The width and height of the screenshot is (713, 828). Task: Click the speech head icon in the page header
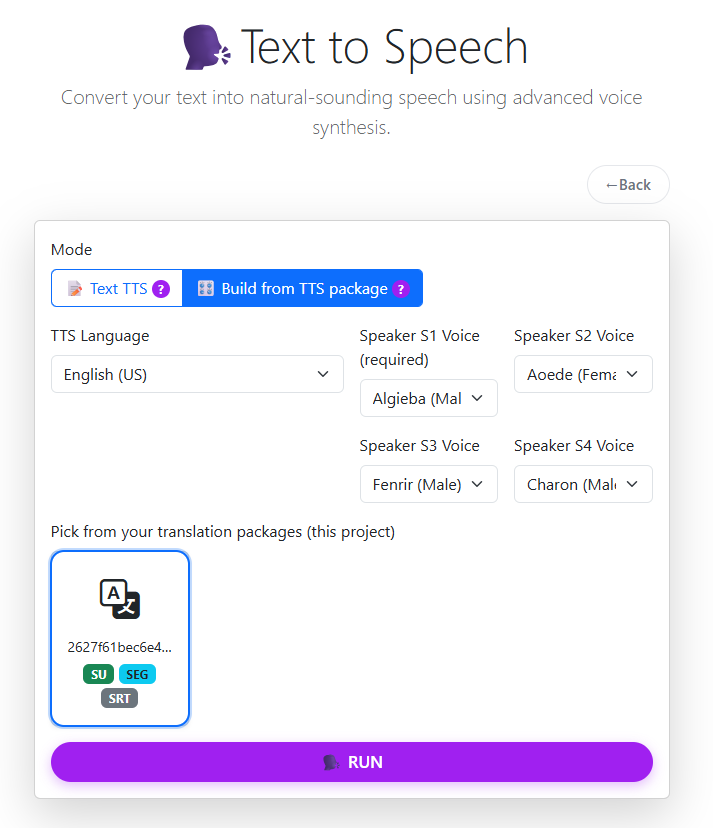tap(207, 45)
